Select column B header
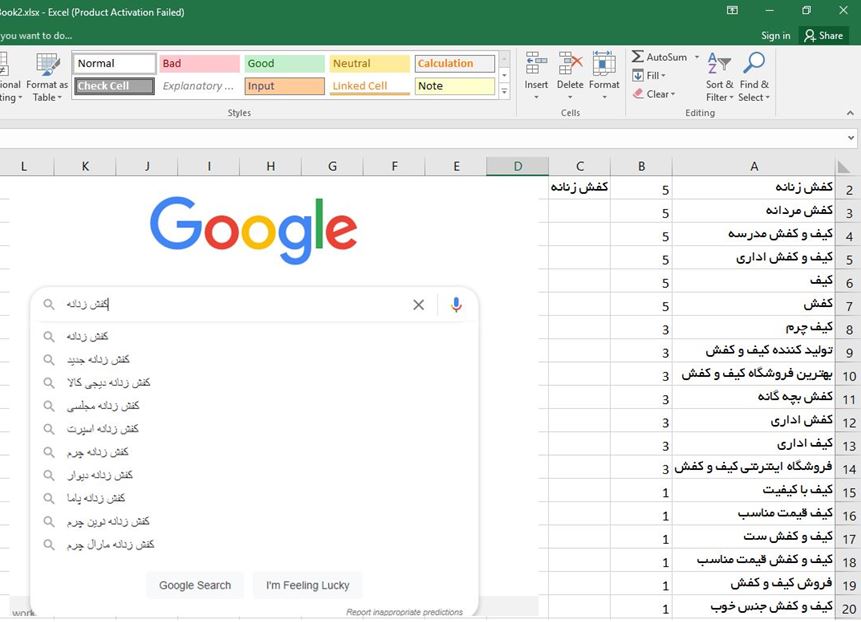Screen dimensions: 861x622 pos(641,166)
